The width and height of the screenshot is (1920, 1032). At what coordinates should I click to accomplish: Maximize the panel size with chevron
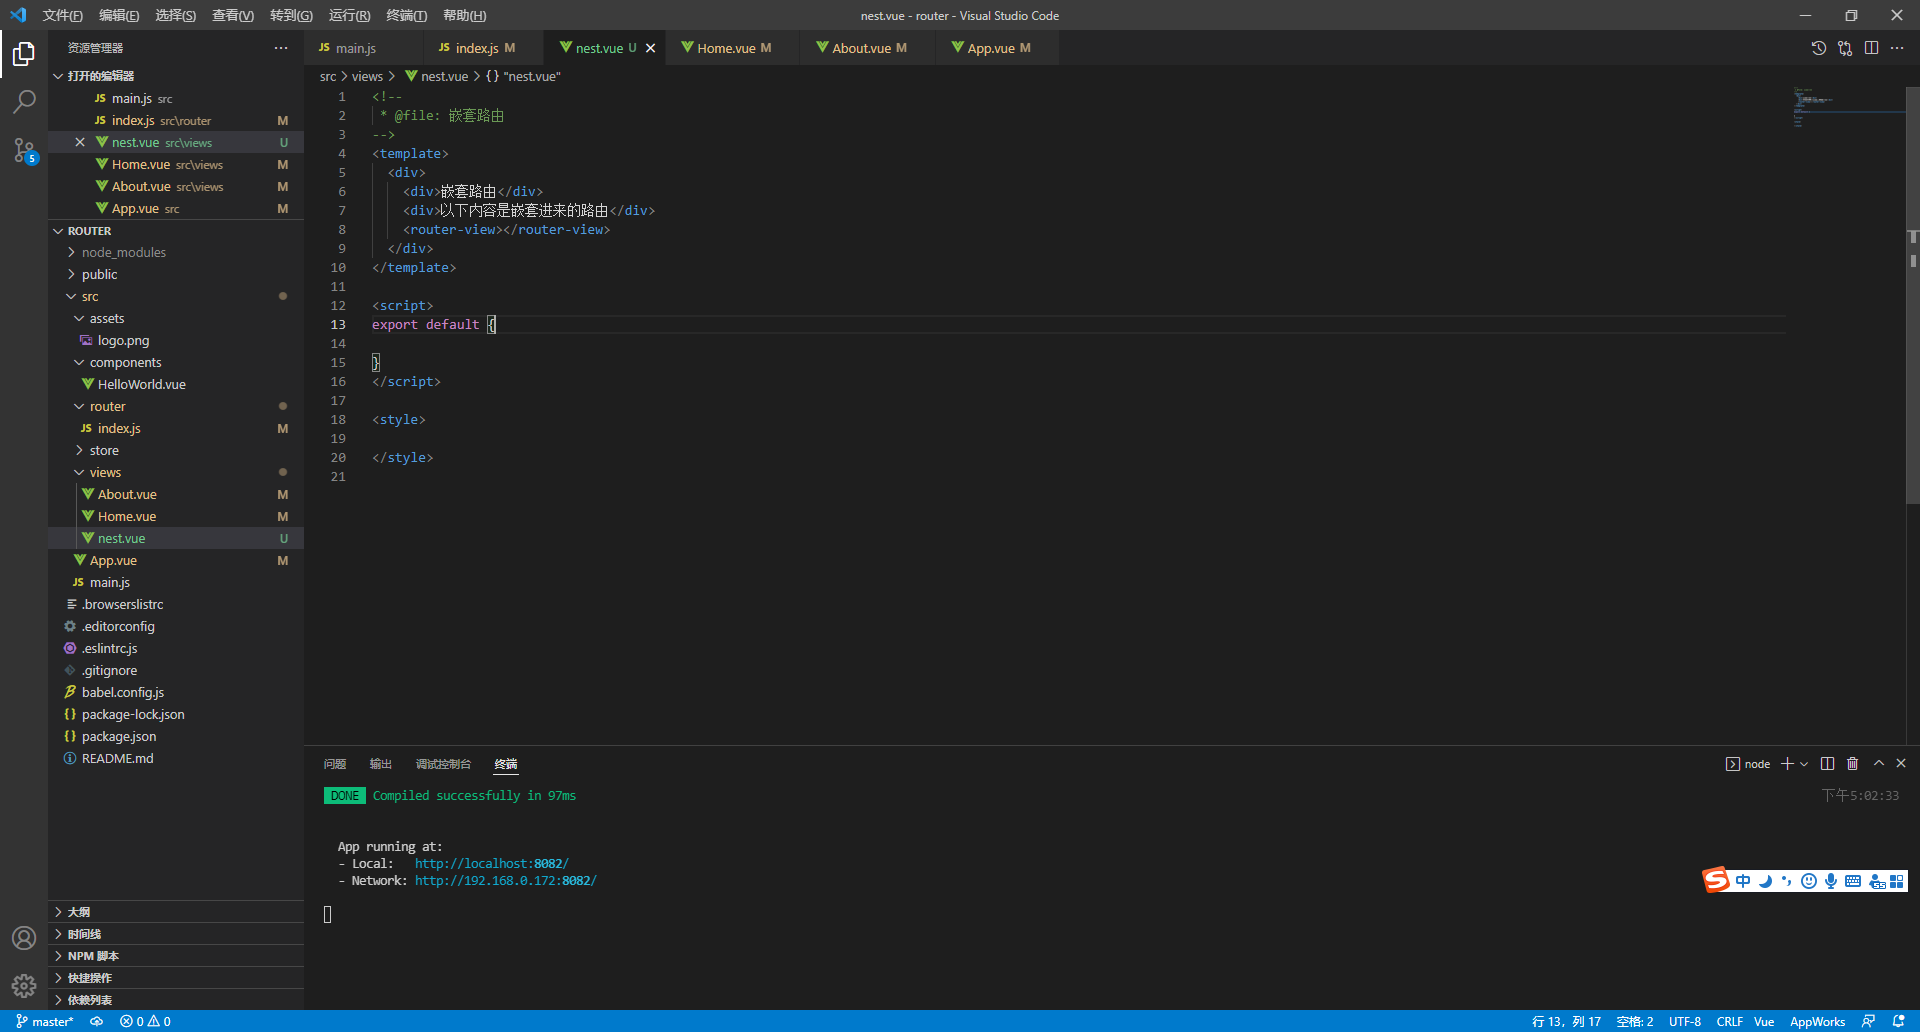1879,764
